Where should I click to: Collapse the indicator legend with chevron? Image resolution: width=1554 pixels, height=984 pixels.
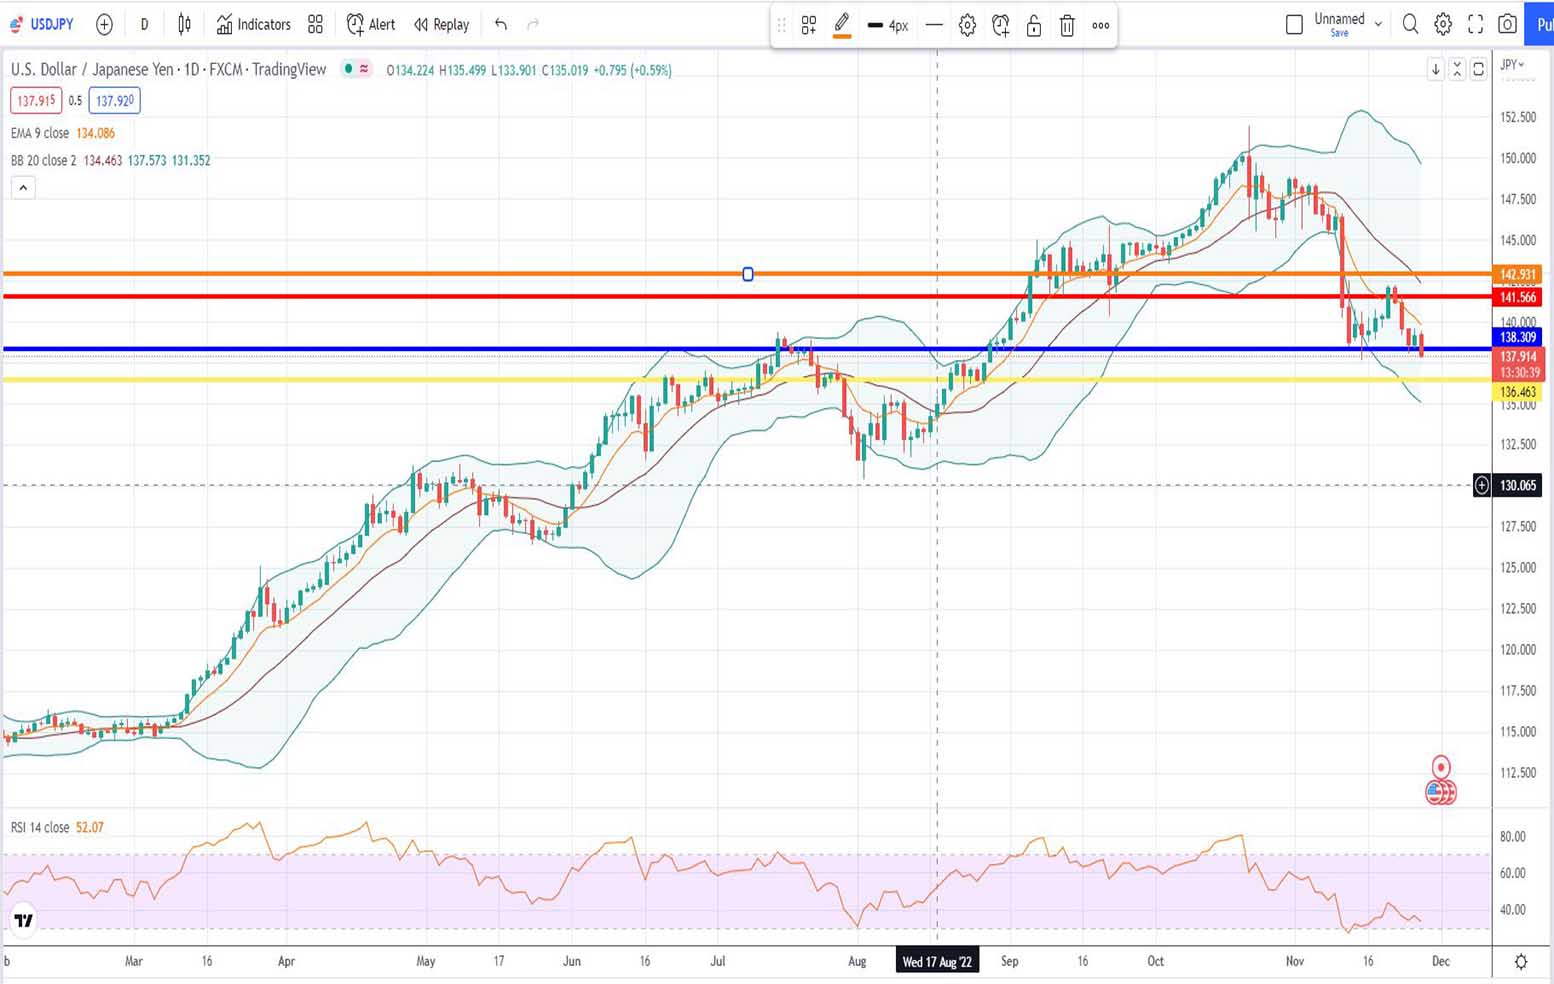pyautogui.click(x=23, y=187)
